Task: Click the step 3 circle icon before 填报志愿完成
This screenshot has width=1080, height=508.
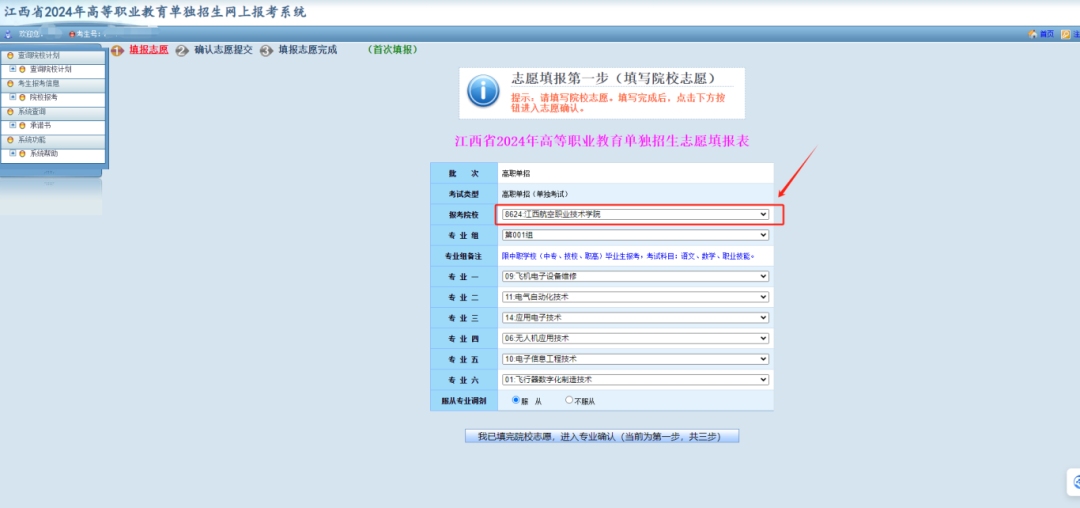Action: coord(266,50)
